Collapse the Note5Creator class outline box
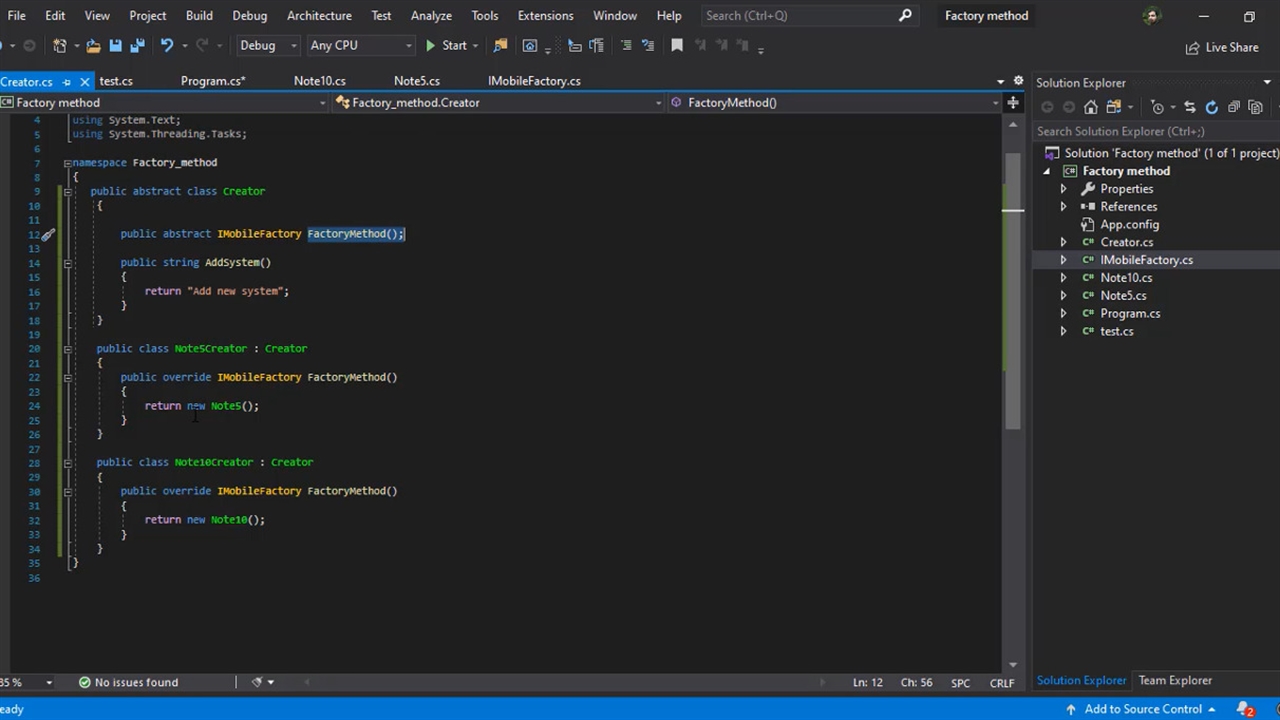Screen dimensions: 1280x720 coord(67,349)
